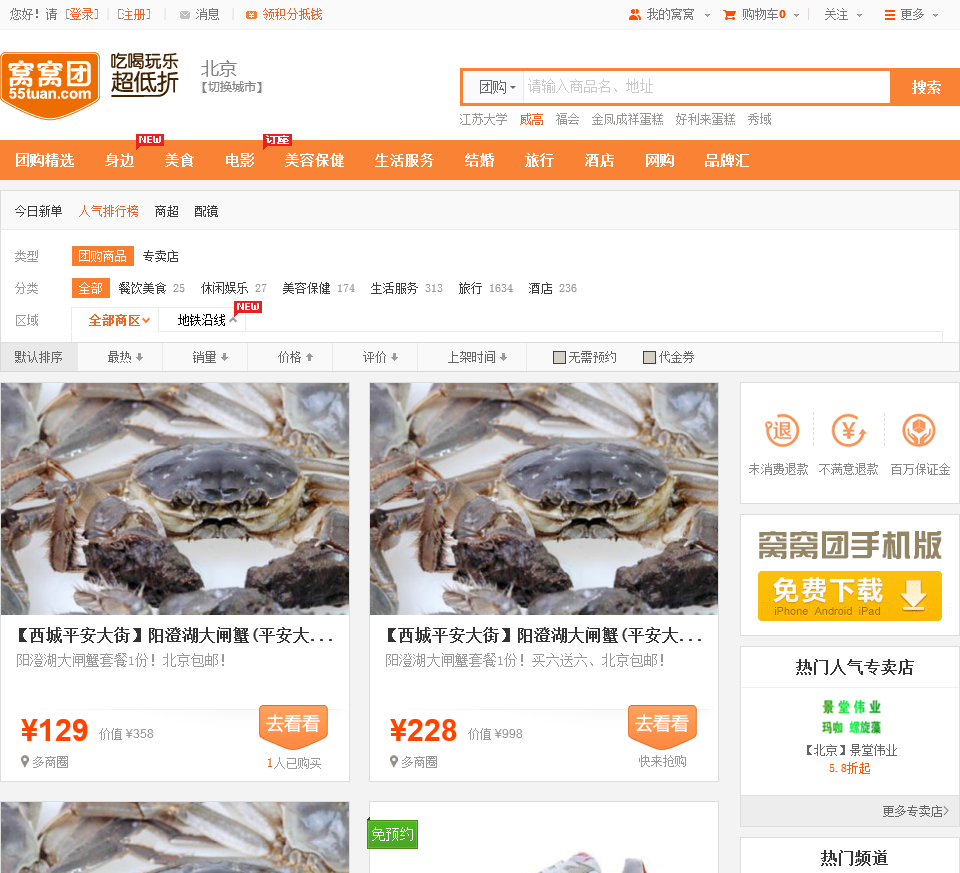Image resolution: width=960 pixels, height=873 pixels.
Task: Click the 窝窝团手机版 free download banner
Action: (x=849, y=596)
